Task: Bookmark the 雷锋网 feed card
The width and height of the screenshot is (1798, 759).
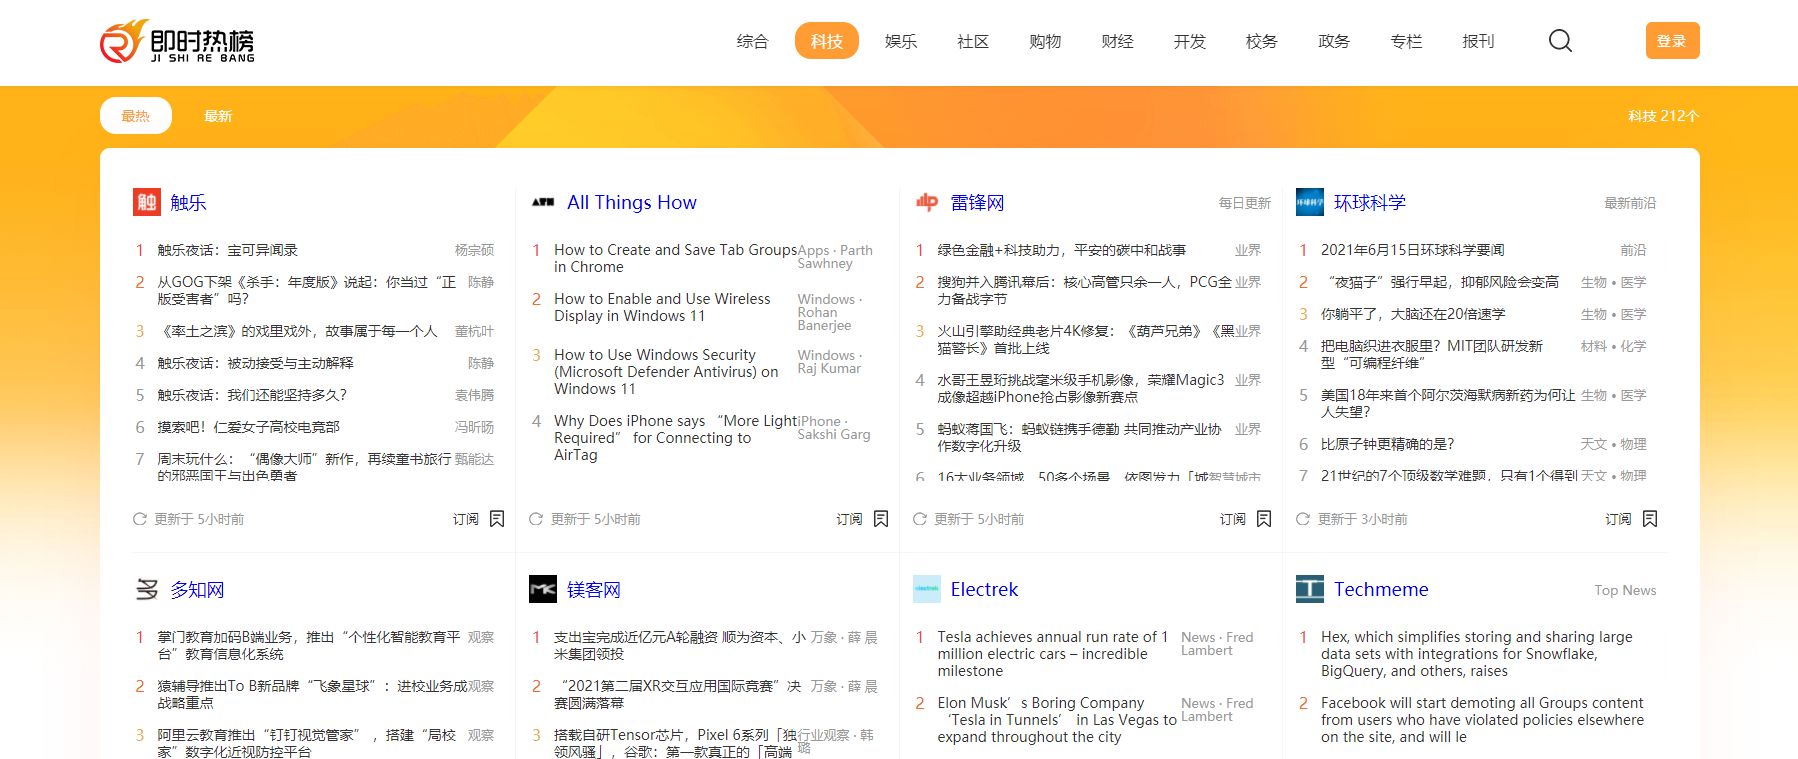Action: [1264, 519]
